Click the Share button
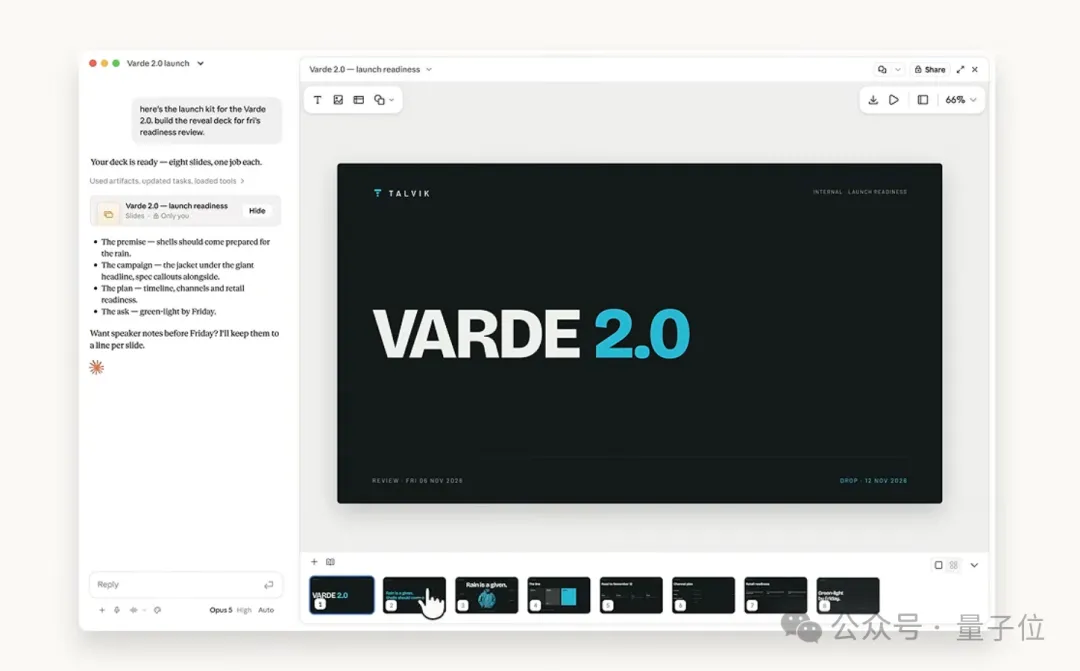The width and height of the screenshot is (1080, 671). click(x=930, y=70)
